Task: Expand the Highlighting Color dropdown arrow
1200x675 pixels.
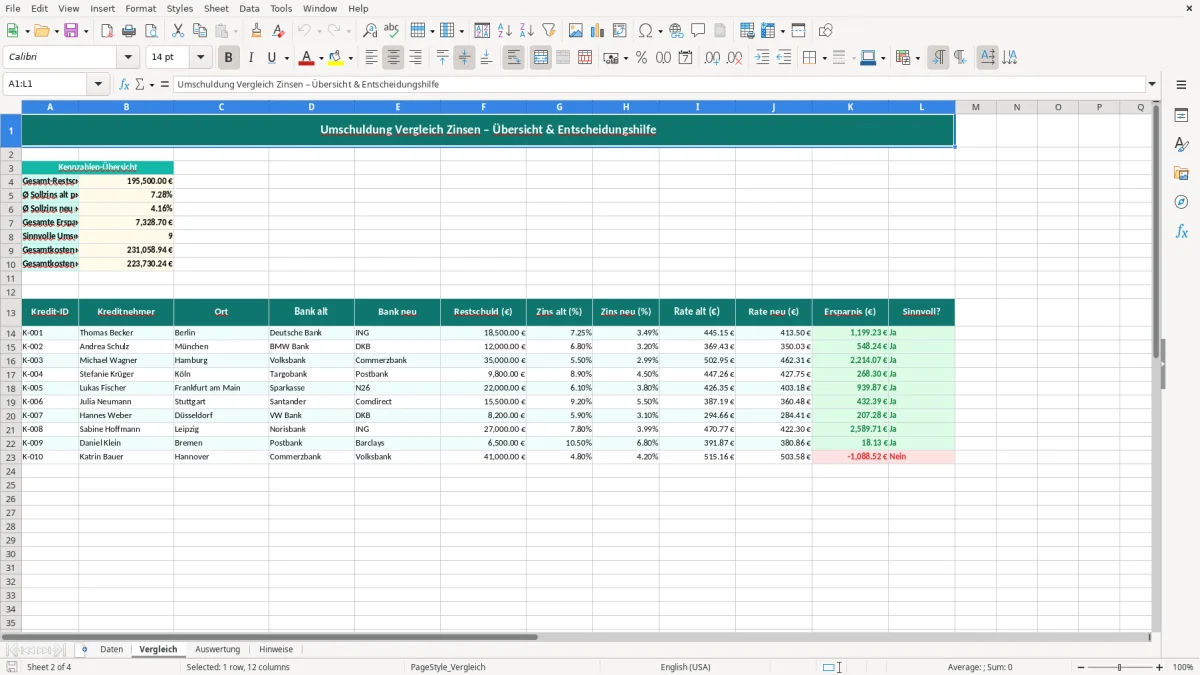Action: point(351,58)
